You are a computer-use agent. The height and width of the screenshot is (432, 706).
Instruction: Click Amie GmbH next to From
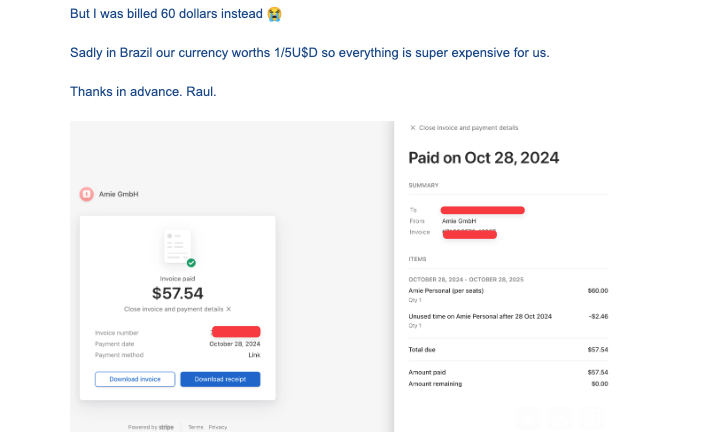[459, 221]
